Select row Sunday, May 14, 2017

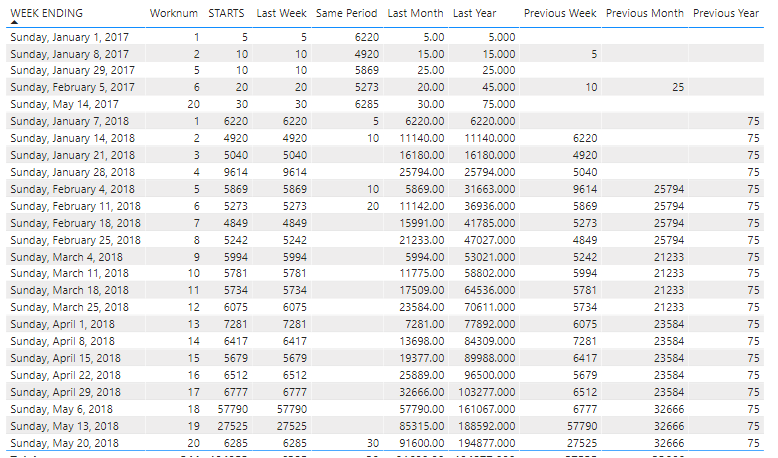[x=385, y=104]
